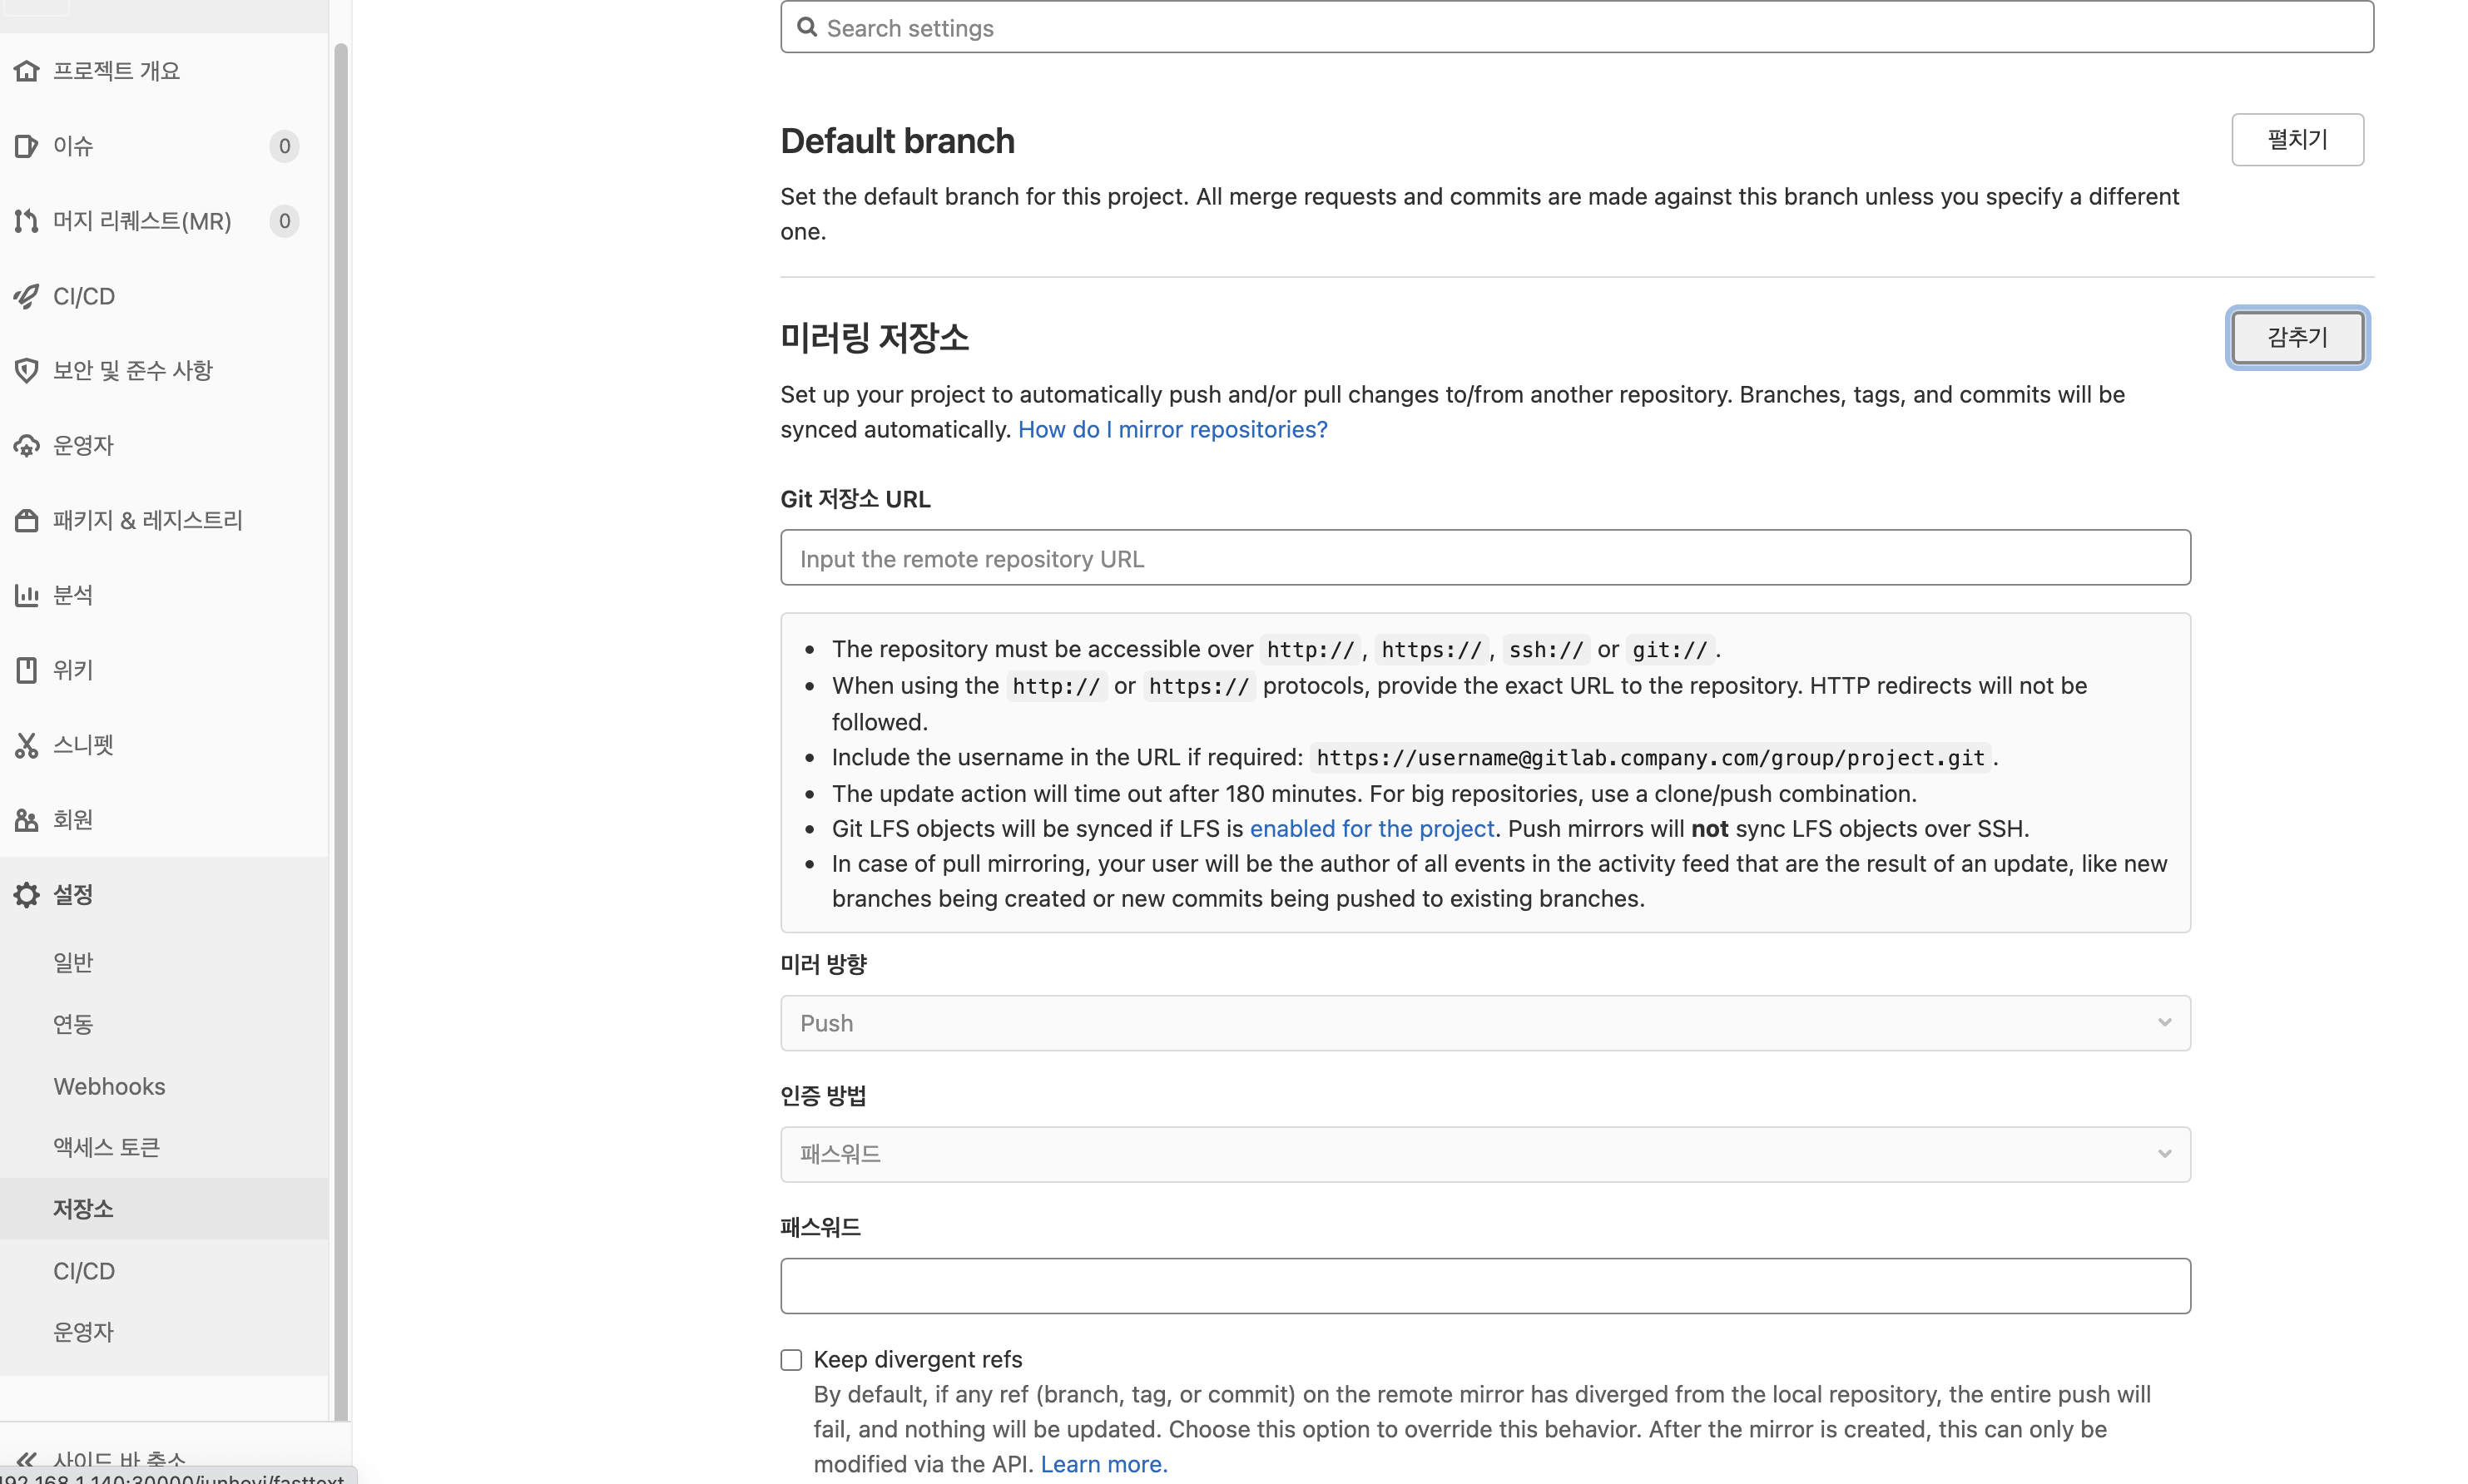Image resolution: width=2468 pixels, height=1484 pixels.
Task: Click the project overview house icon
Action: (x=27, y=71)
